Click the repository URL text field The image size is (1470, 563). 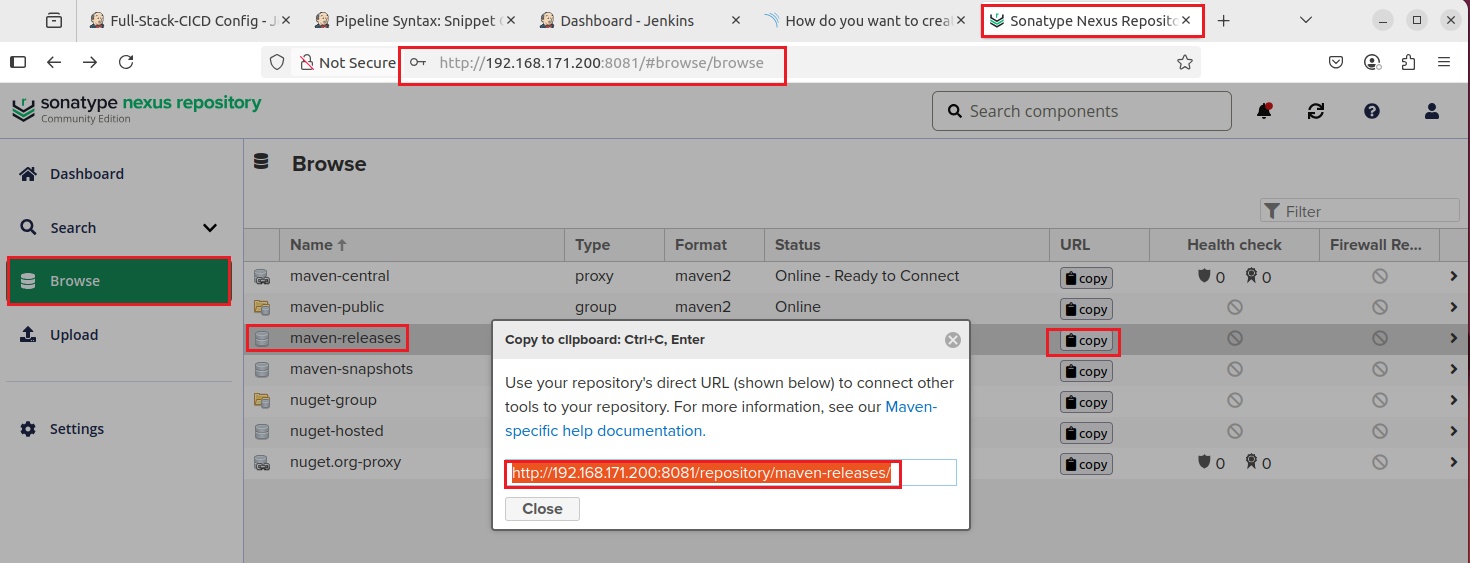pyautogui.click(x=731, y=473)
